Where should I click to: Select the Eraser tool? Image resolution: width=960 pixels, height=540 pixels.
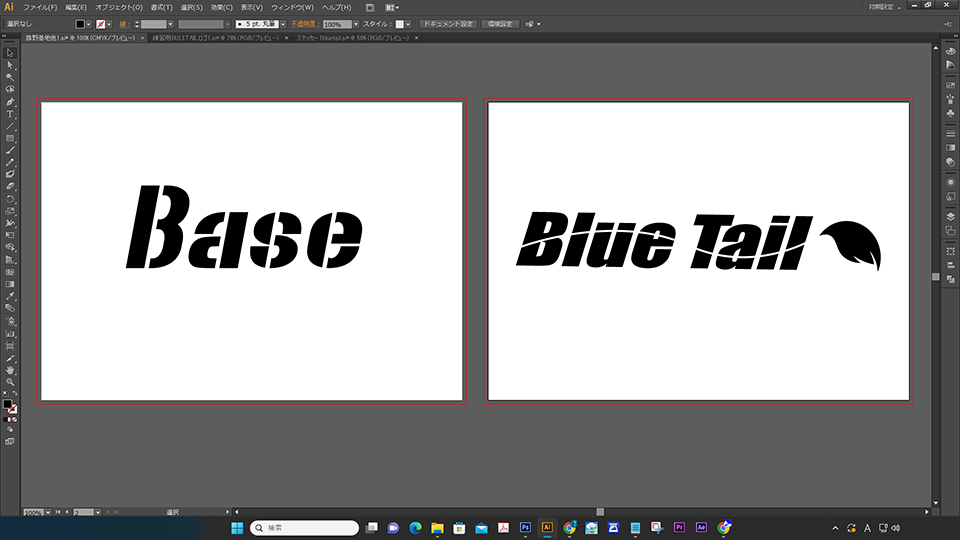click(x=10, y=186)
